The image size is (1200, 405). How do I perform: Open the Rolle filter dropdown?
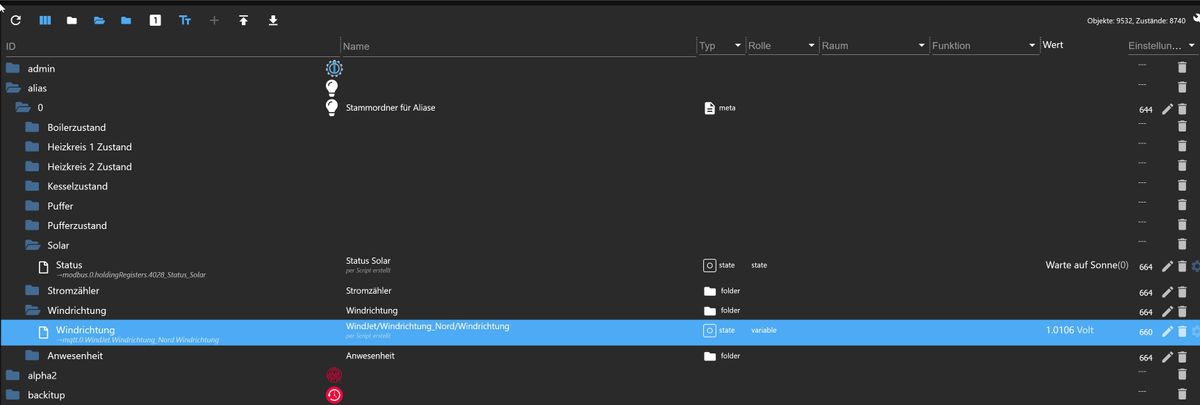810,46
